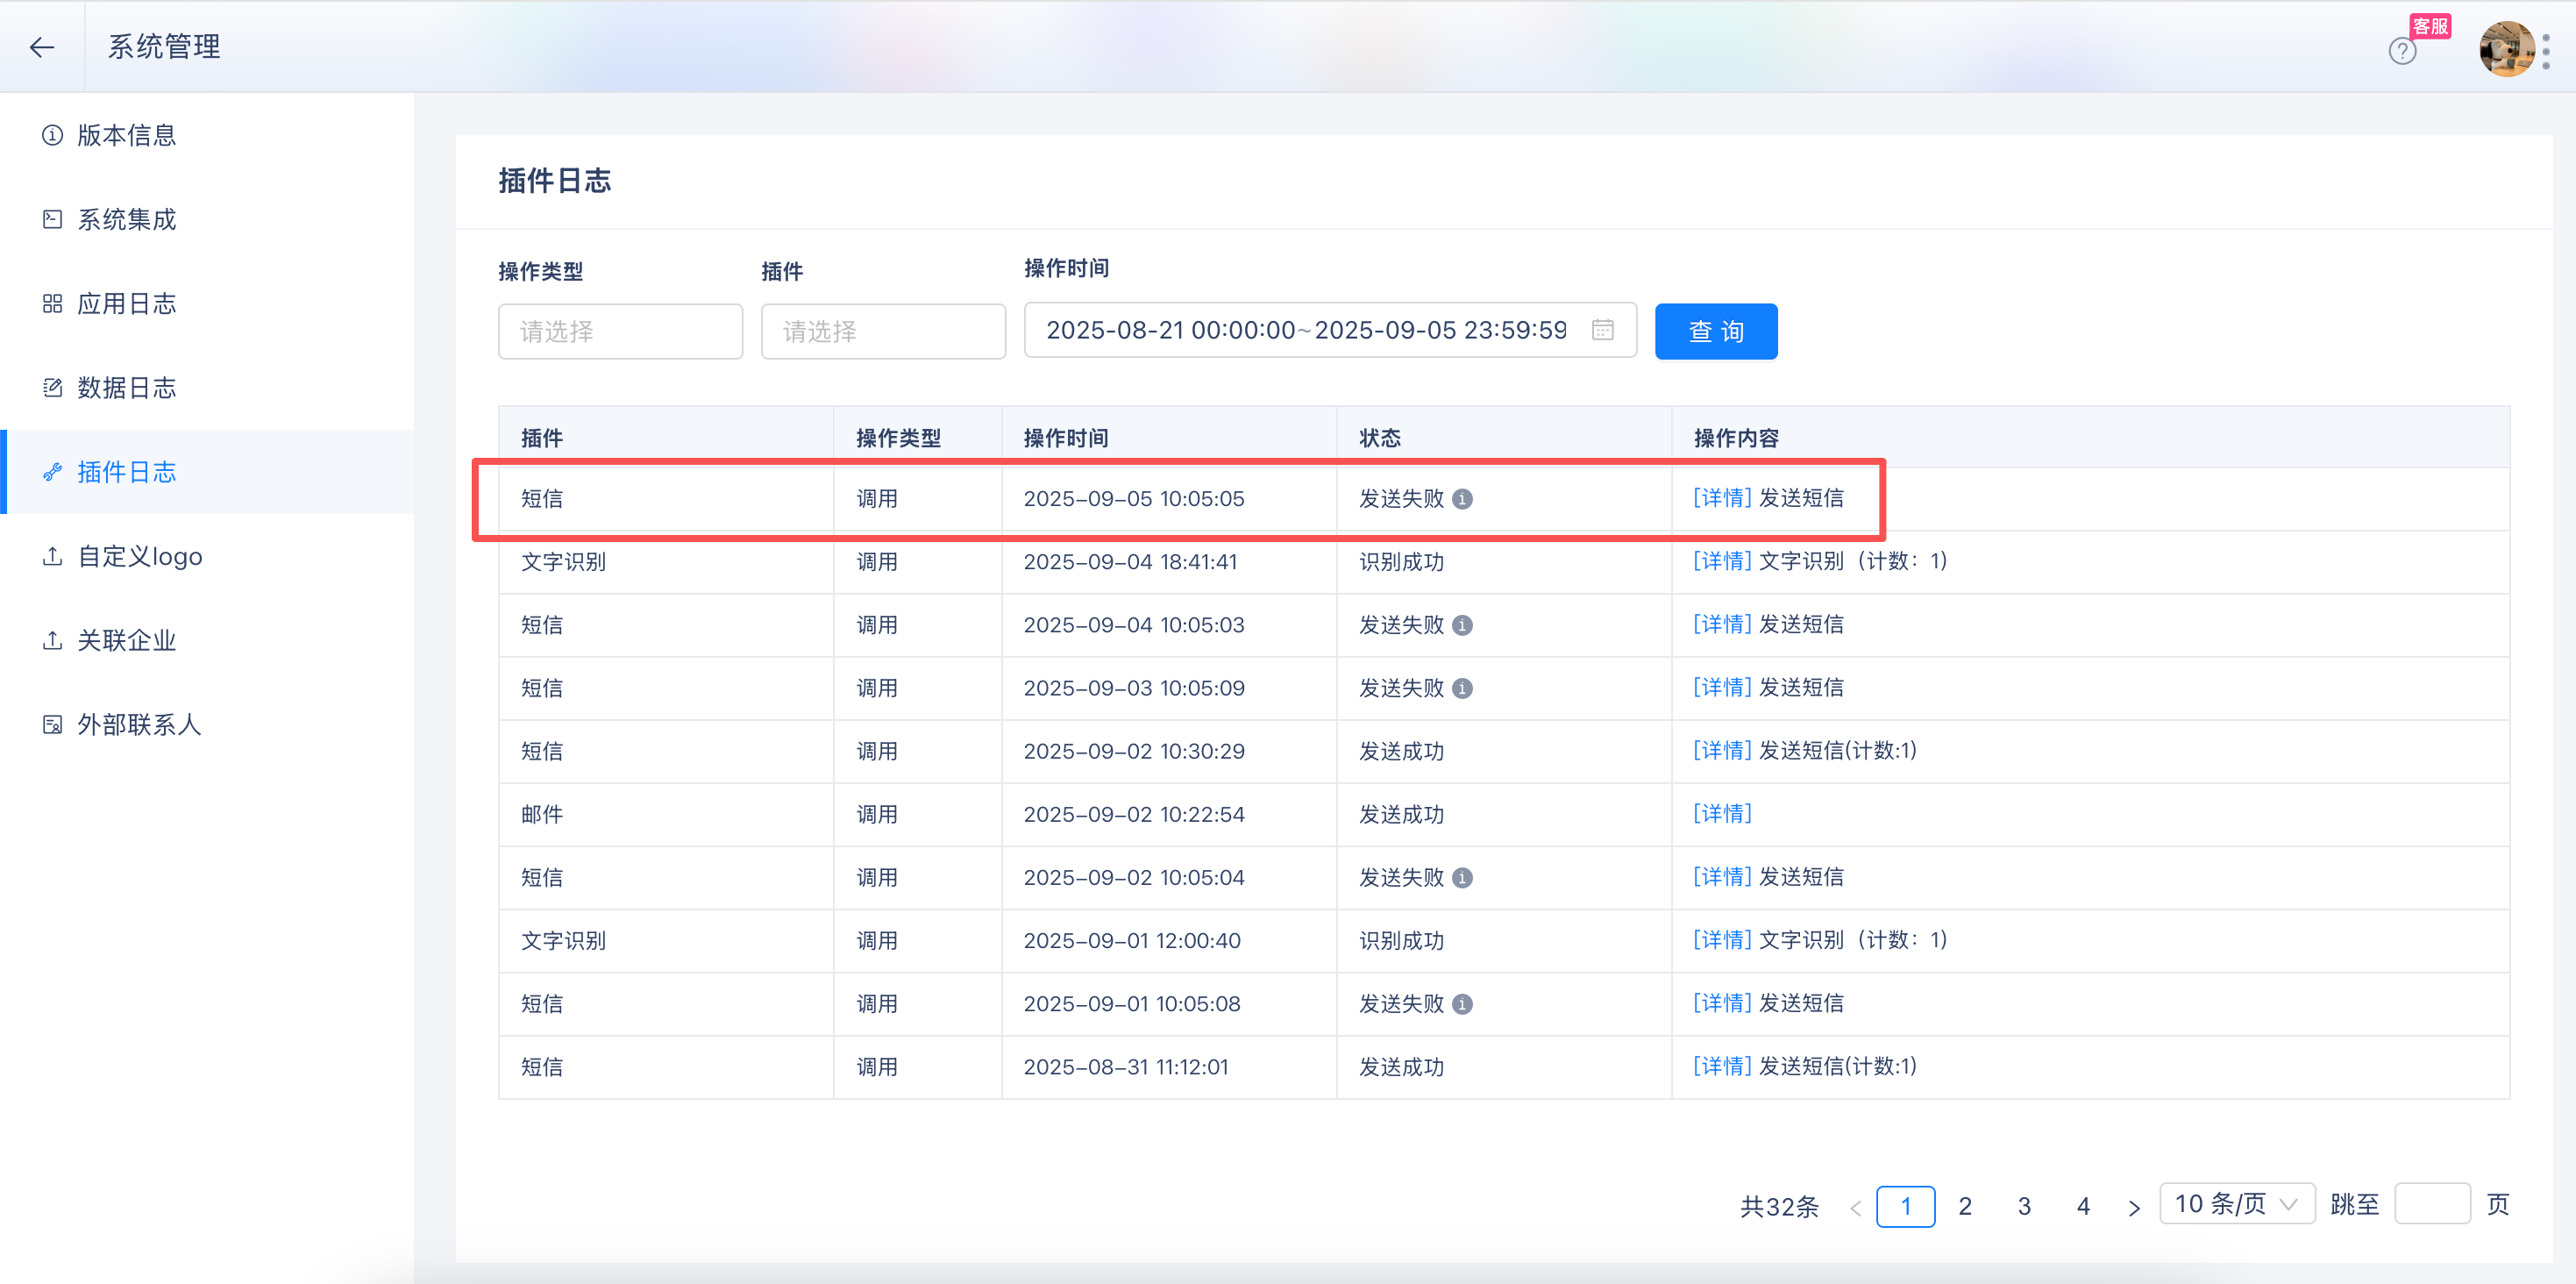Open 系统集成 in the sidebar
The width and height of the screenshot is (2576, 1284).
(x=207, y=219)
